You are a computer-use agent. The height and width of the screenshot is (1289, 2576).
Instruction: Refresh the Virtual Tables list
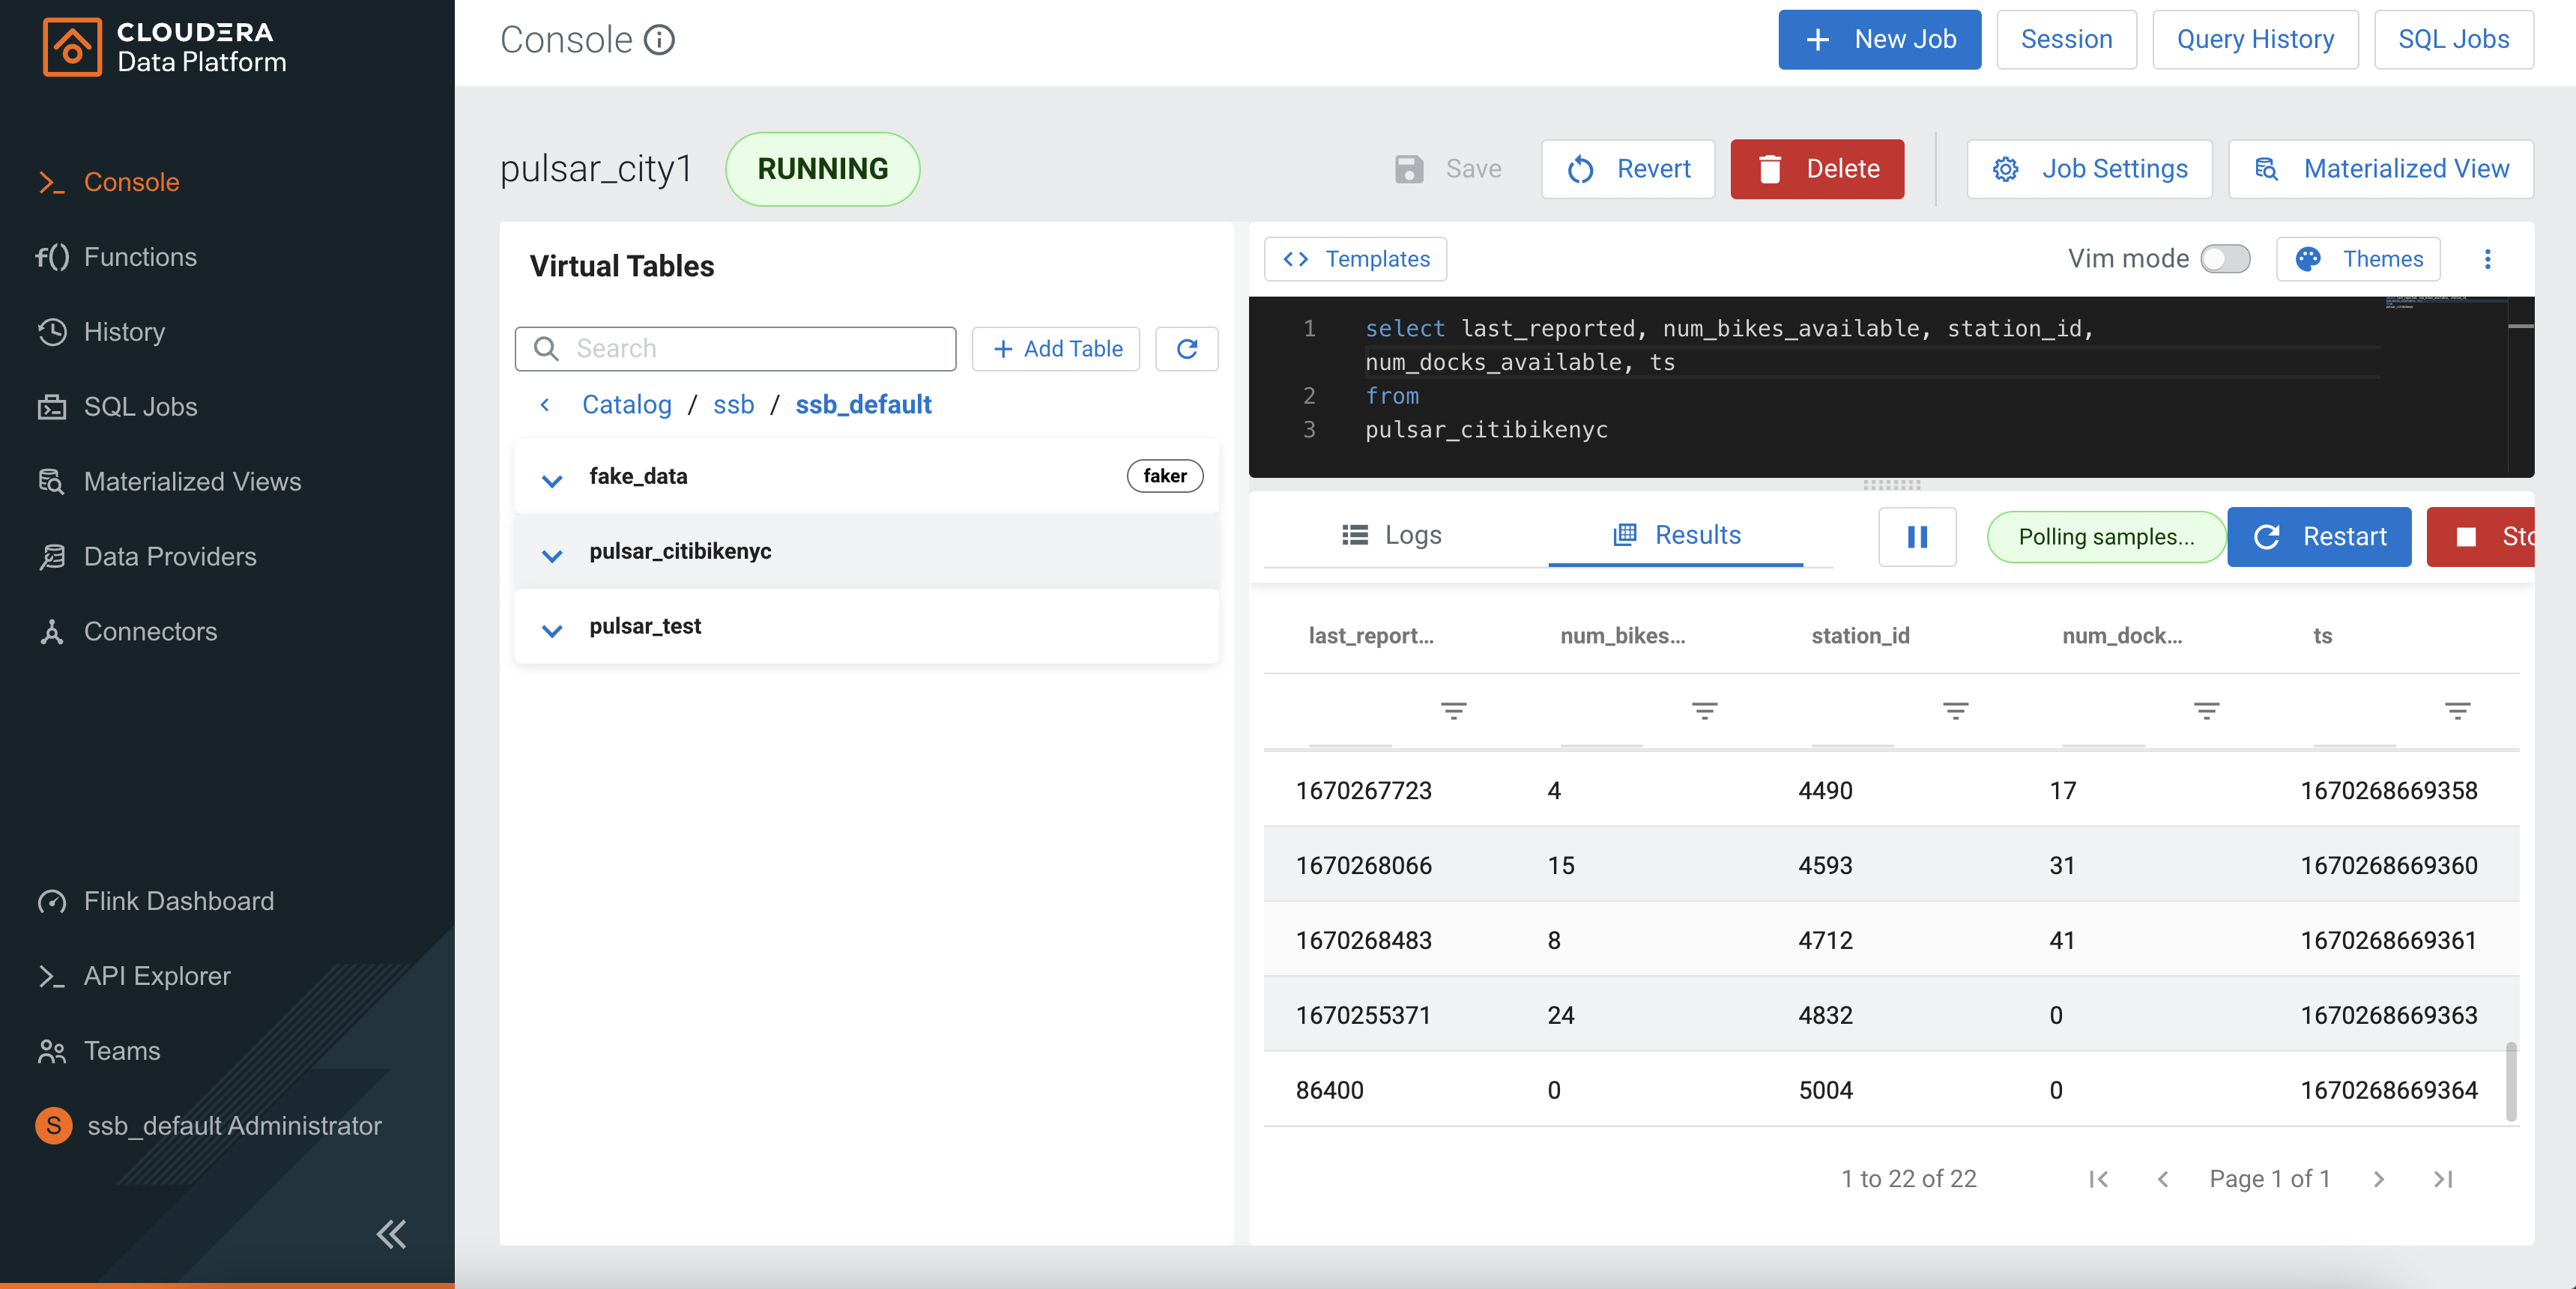(1186, 349)
